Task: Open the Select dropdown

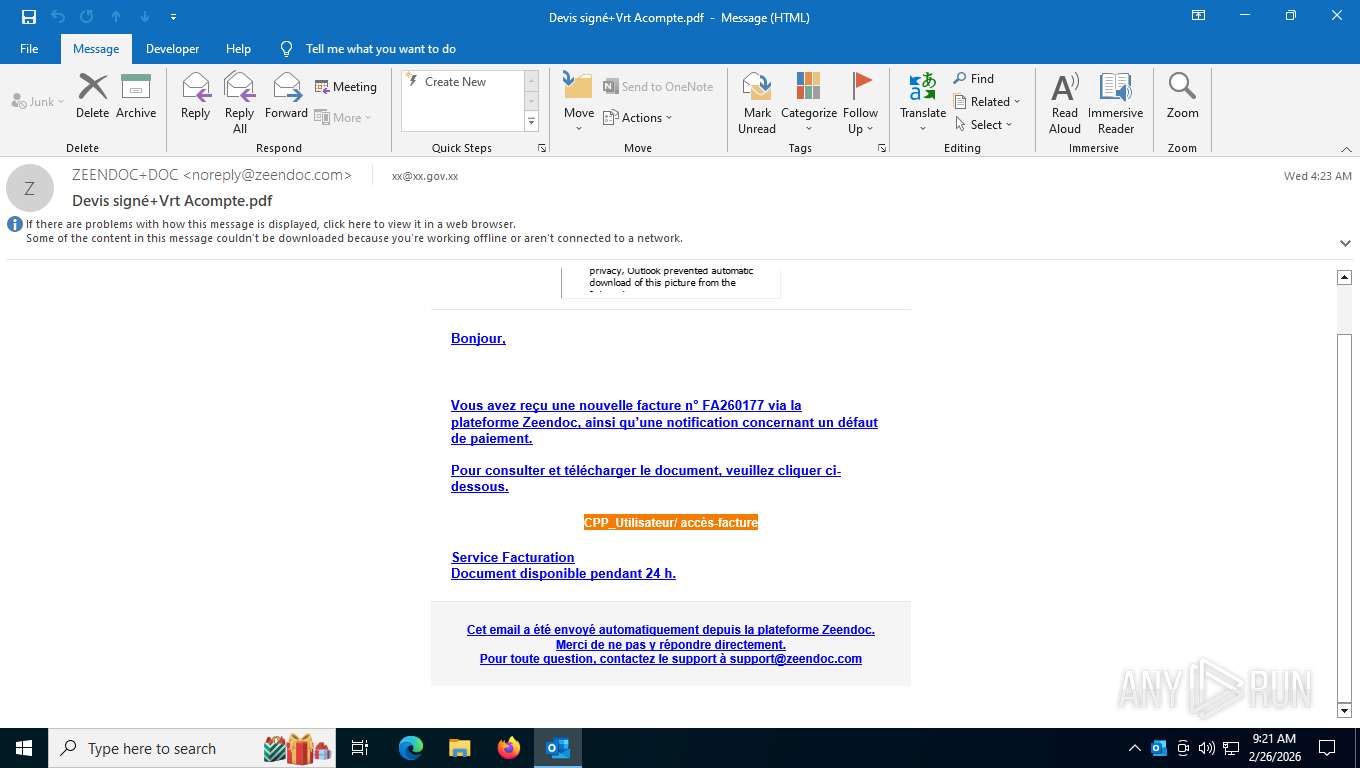Action: click(x=984, y=125)
